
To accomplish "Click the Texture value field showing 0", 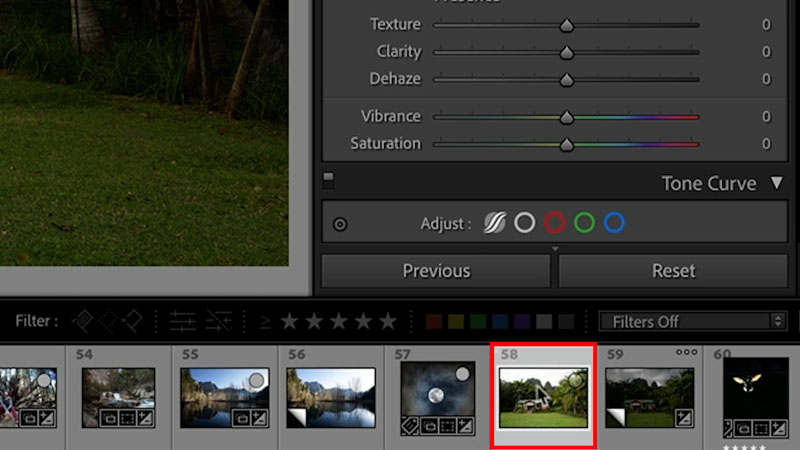I will tap(766, 24).
